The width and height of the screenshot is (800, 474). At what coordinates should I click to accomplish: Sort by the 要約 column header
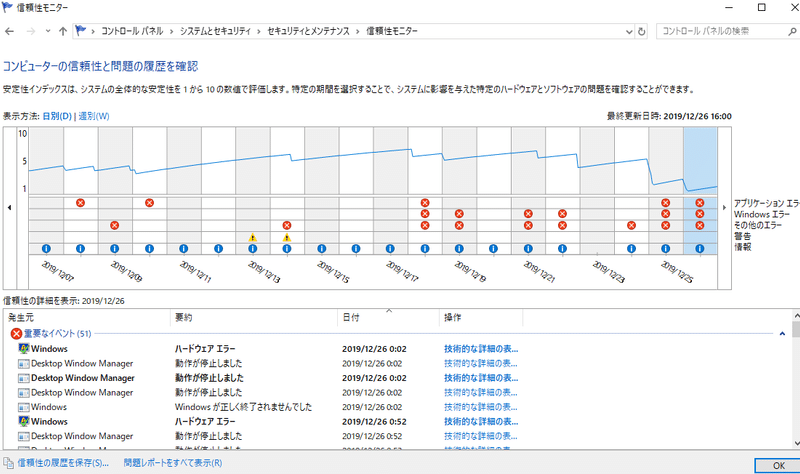click(254, 317)
